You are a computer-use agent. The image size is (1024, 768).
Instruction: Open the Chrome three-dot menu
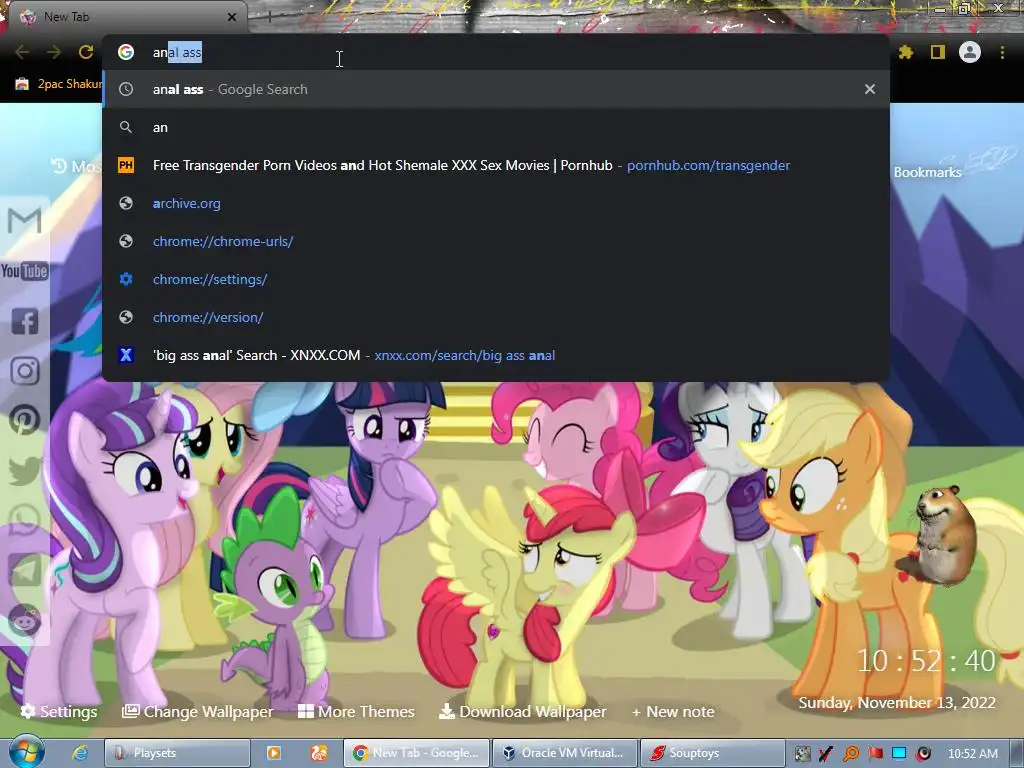click(x=1002, y=52)
